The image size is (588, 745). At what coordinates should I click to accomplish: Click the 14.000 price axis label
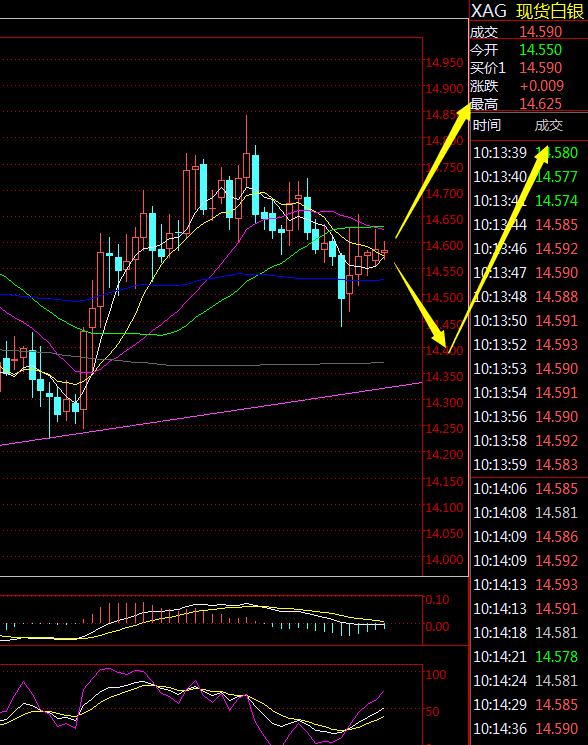pos(444,560)
